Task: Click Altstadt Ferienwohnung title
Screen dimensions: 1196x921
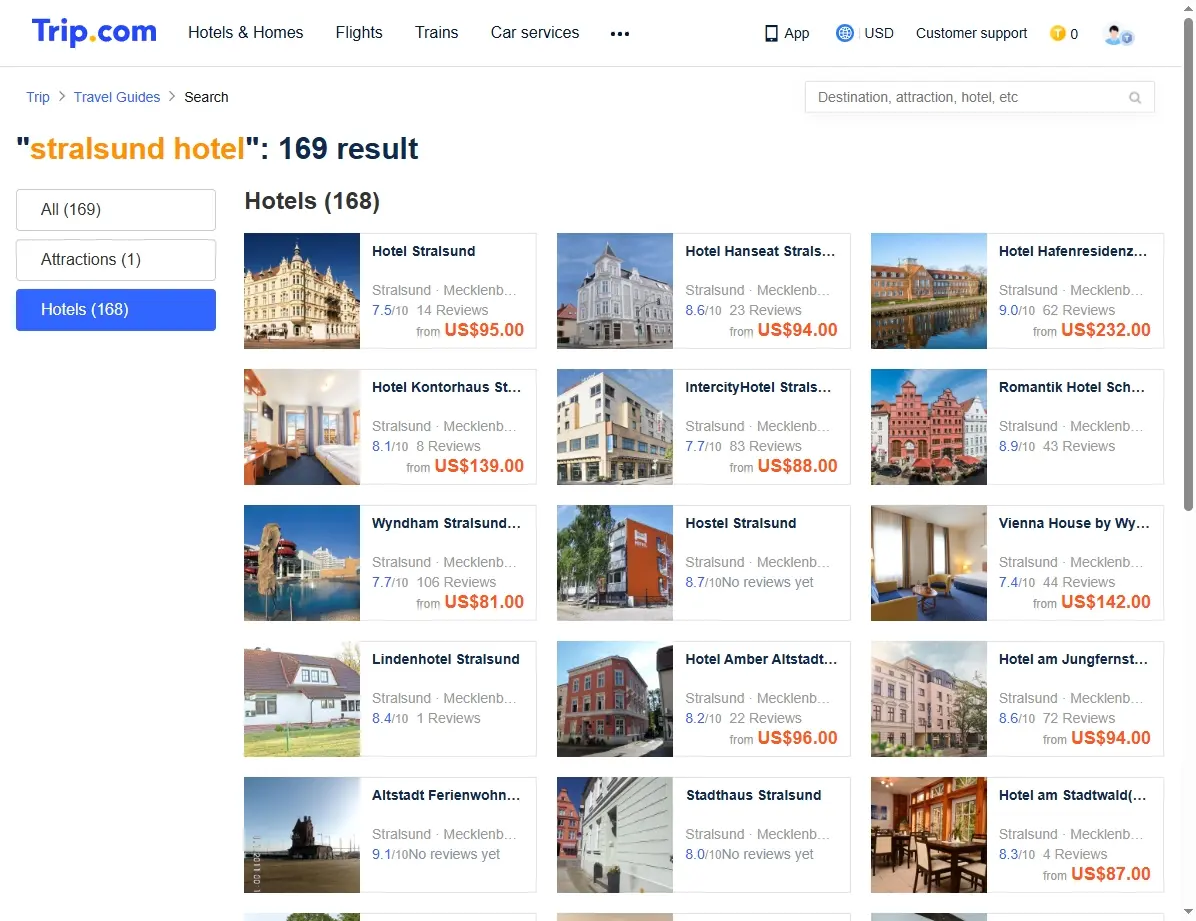Action: pyautogui.click(x=446, y=795)
